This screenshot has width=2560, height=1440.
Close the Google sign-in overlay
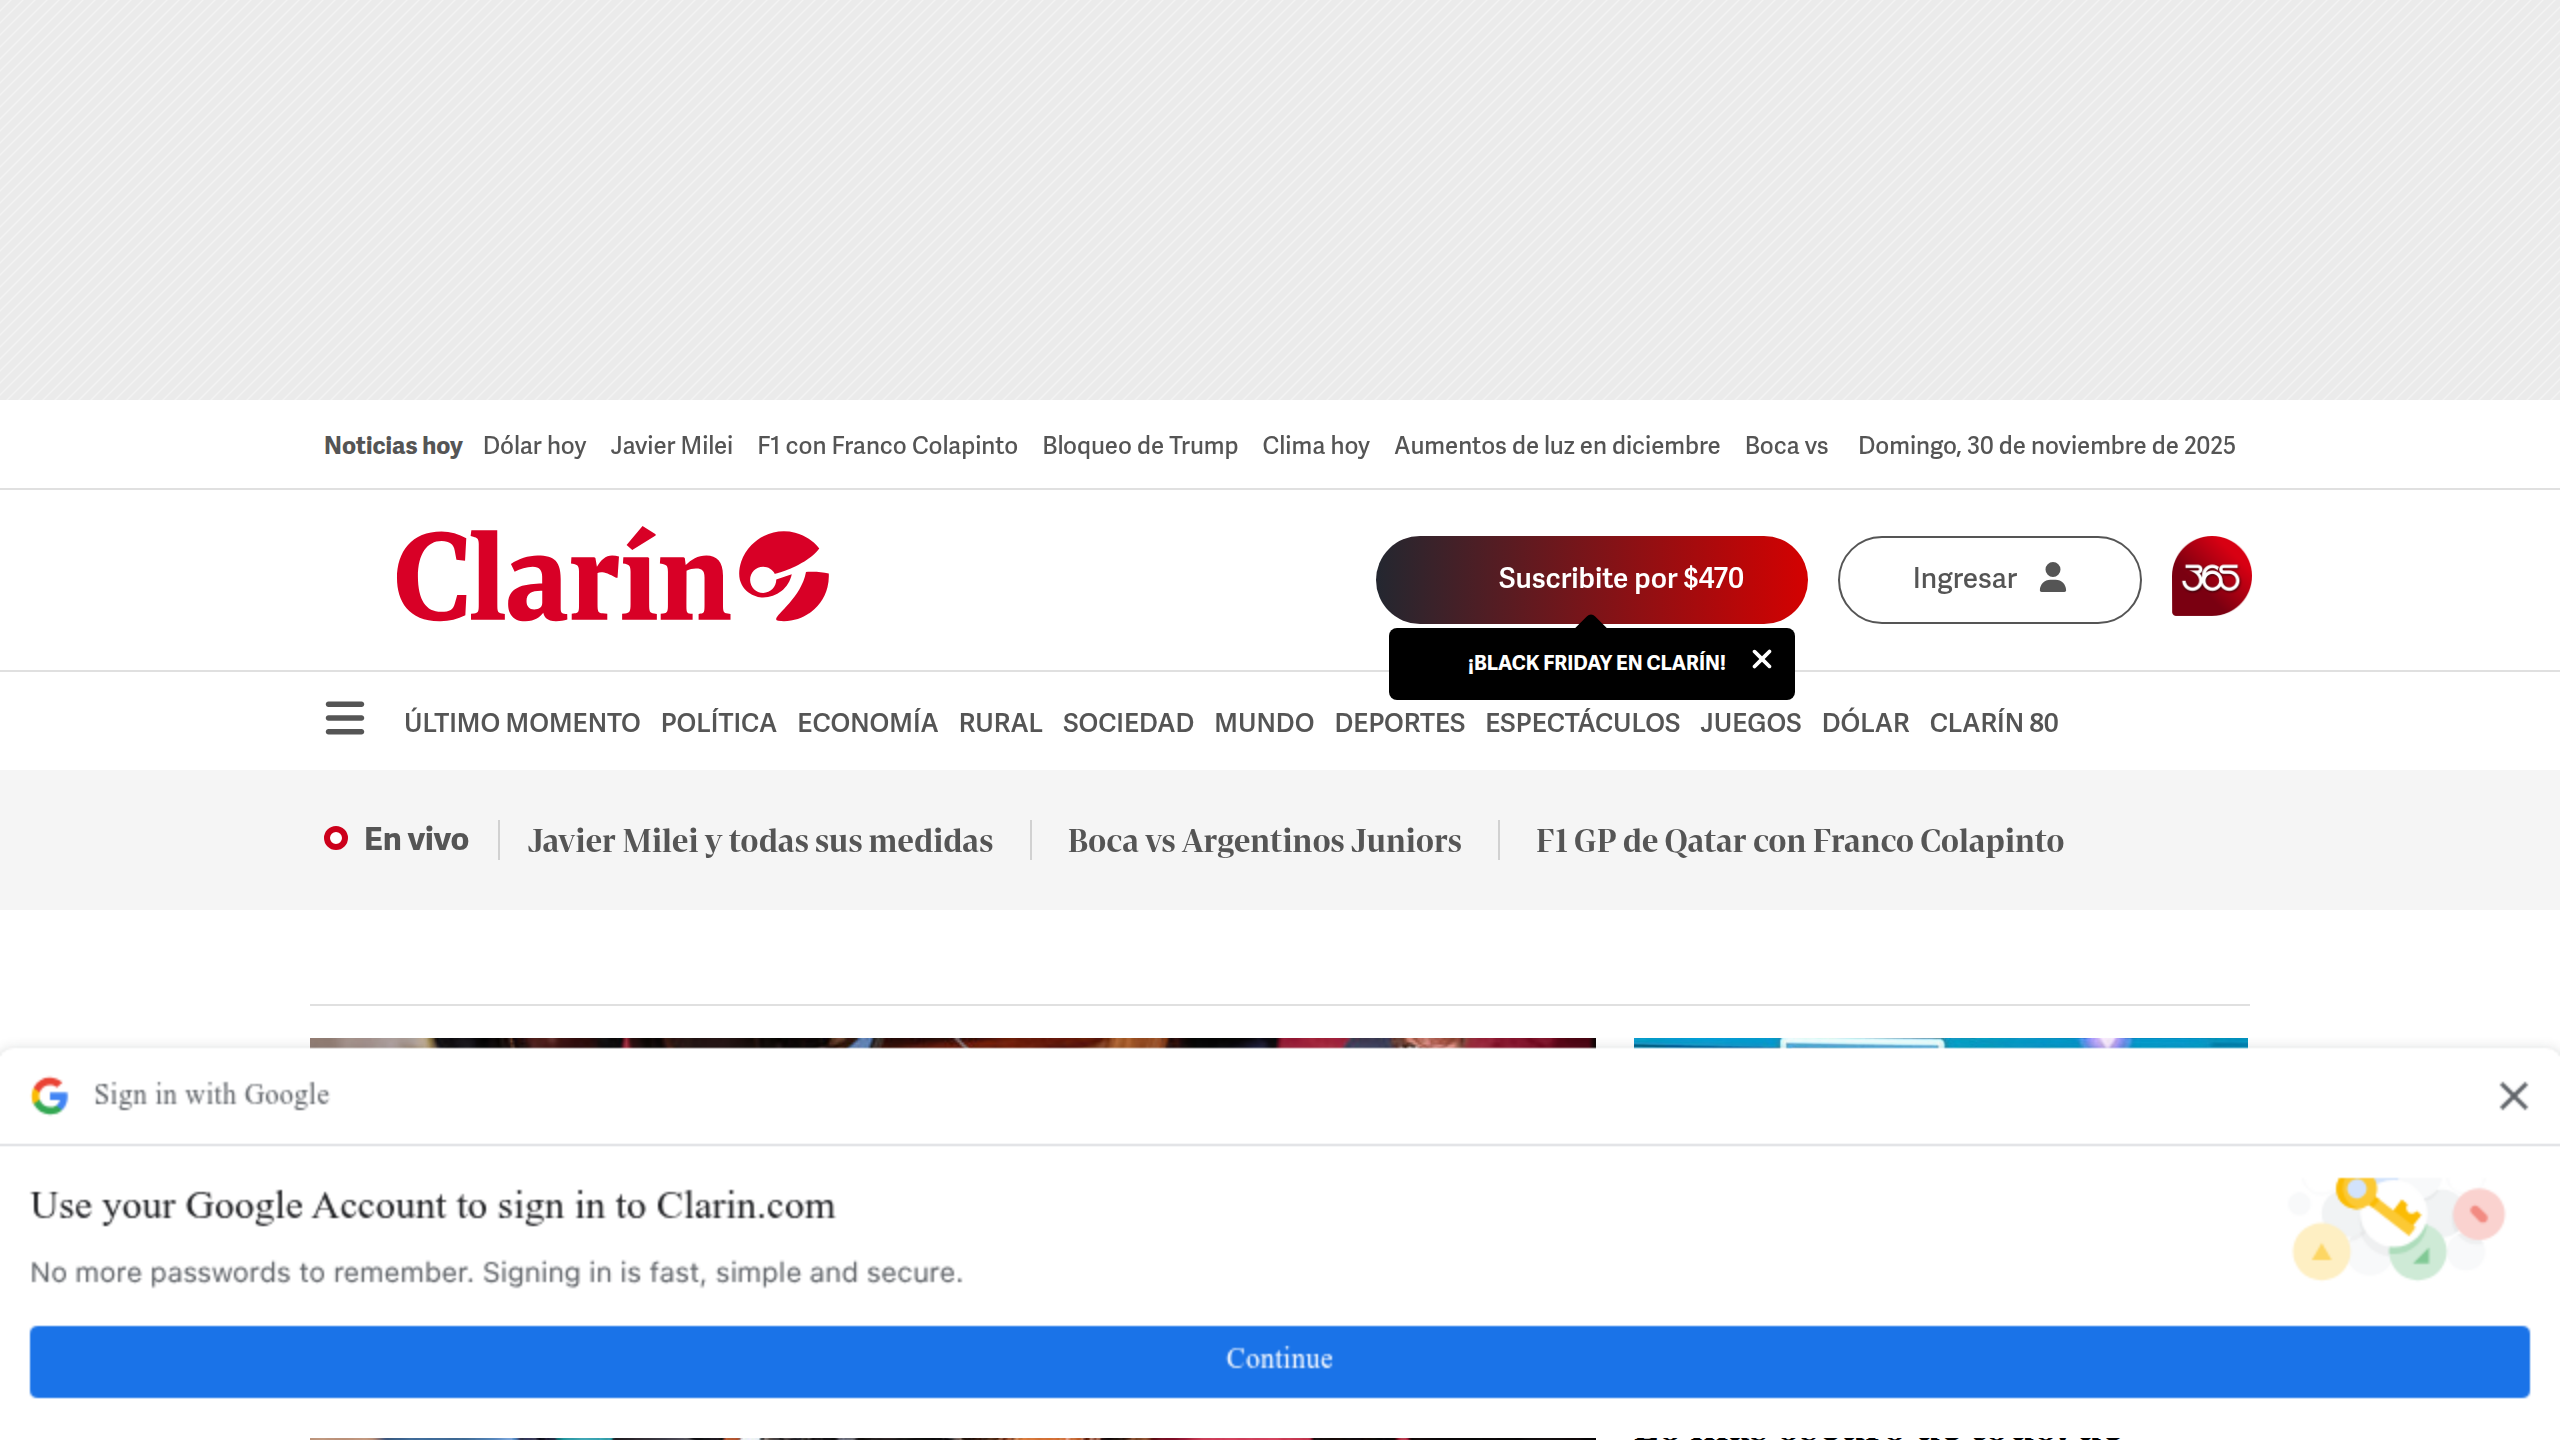coord(2513,1096)
